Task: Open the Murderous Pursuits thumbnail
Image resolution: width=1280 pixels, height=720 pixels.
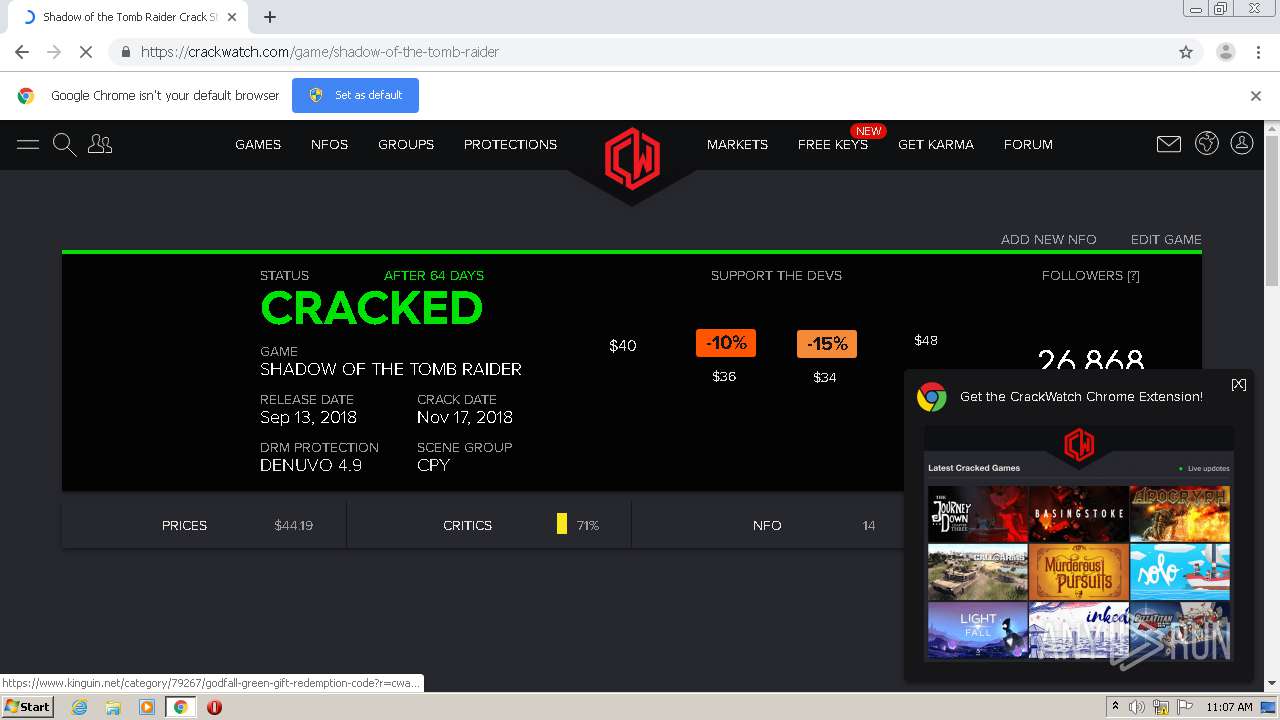Action: [x=1078, y=572]
